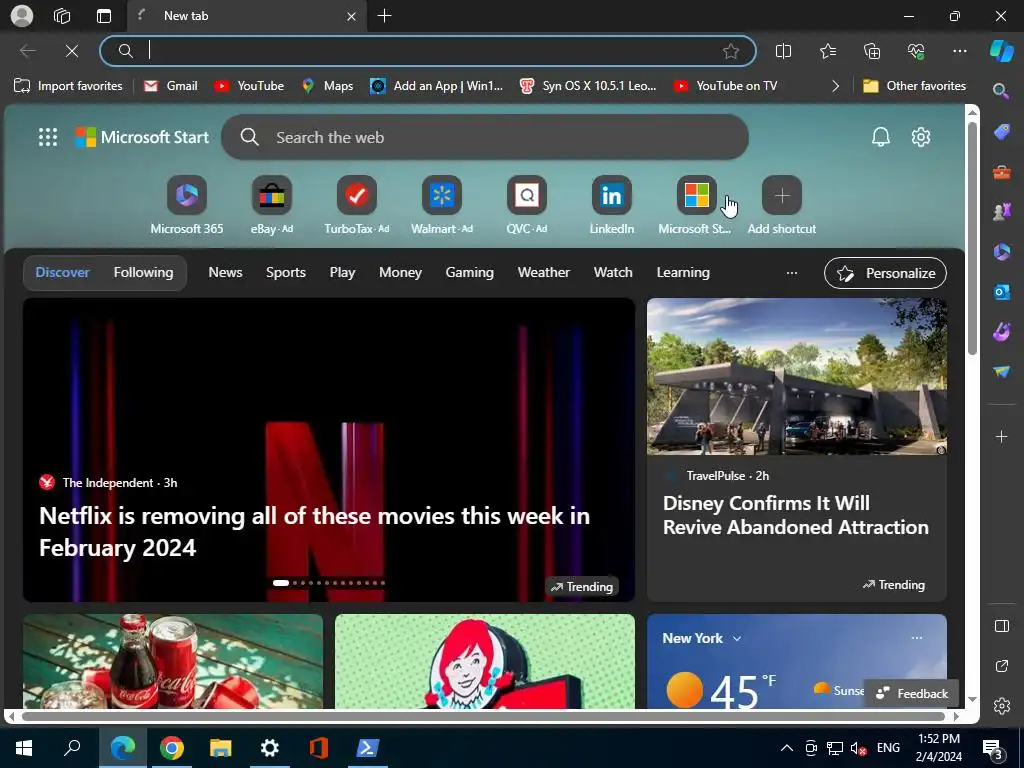Screen dimensions: 1024x768
Task: Open the Sports feed tab
Action: (285, 272)
